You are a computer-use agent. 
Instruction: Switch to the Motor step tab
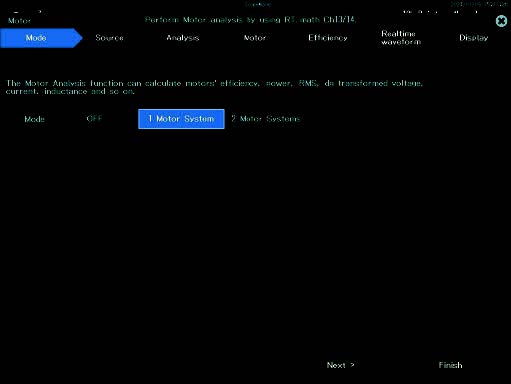point(255,38)
